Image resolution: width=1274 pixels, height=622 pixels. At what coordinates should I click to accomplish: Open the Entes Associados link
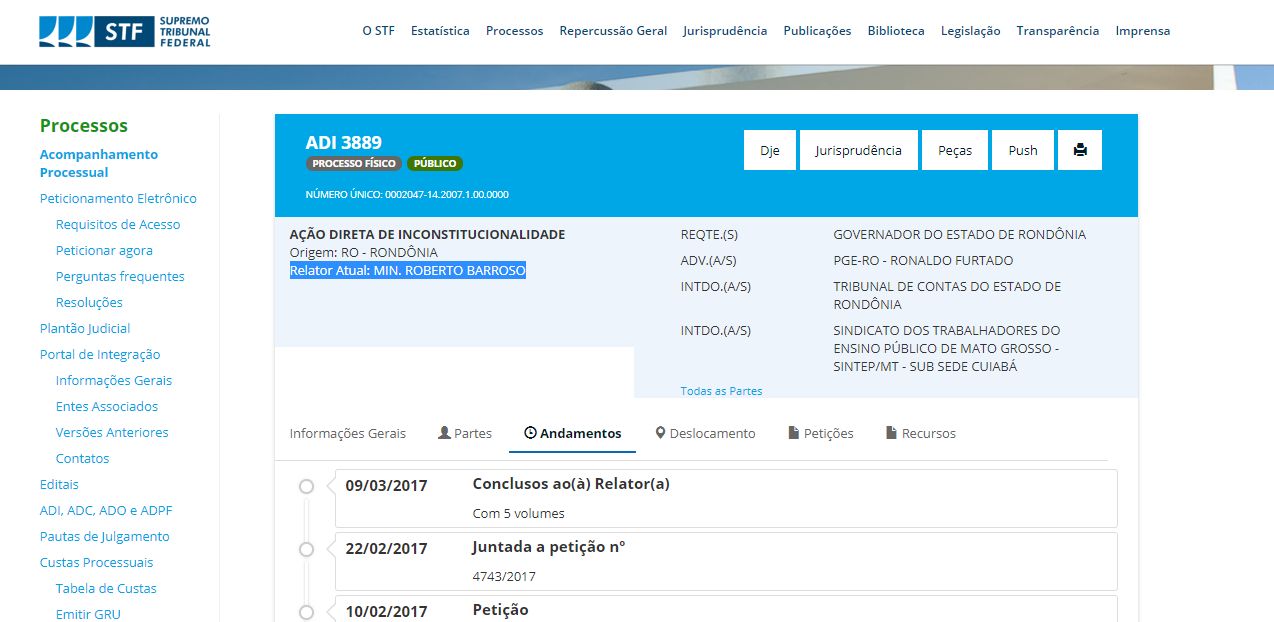coord(107,406)
